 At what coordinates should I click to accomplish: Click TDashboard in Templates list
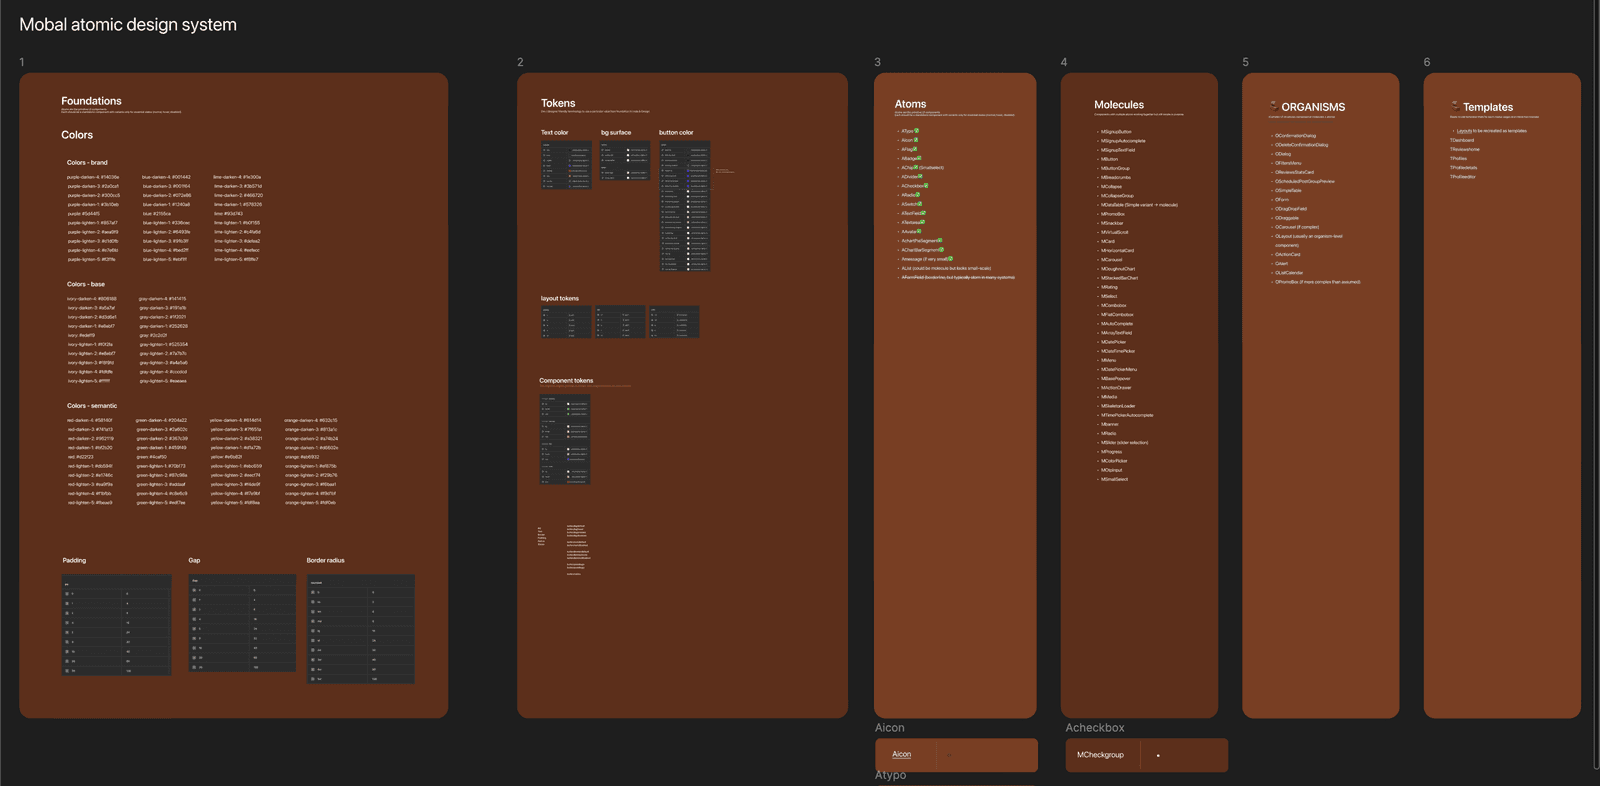[x=1462, y=140]
